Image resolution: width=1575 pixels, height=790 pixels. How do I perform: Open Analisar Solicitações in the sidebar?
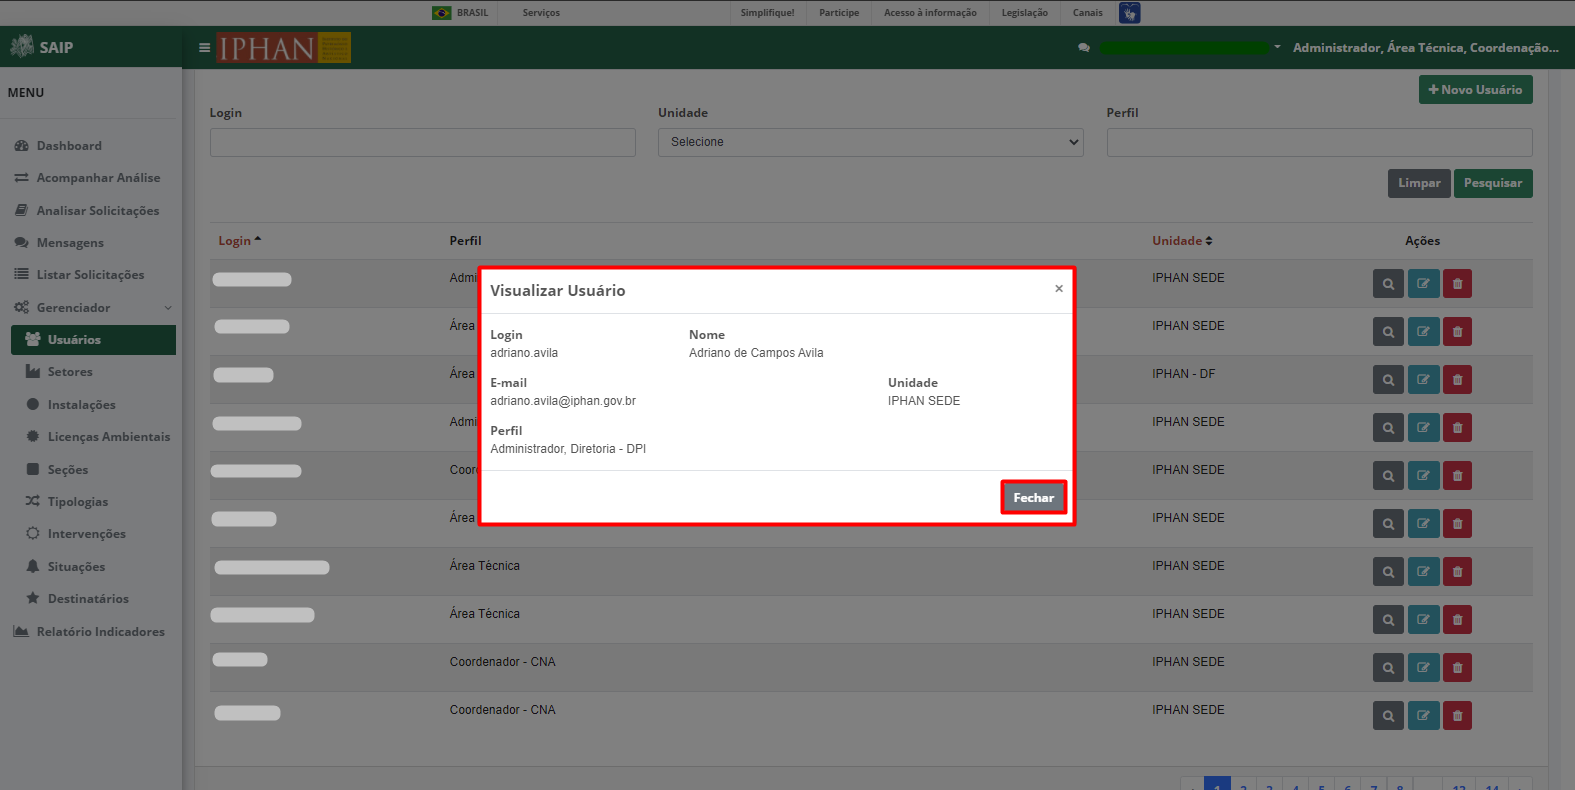tap(98, 211)
